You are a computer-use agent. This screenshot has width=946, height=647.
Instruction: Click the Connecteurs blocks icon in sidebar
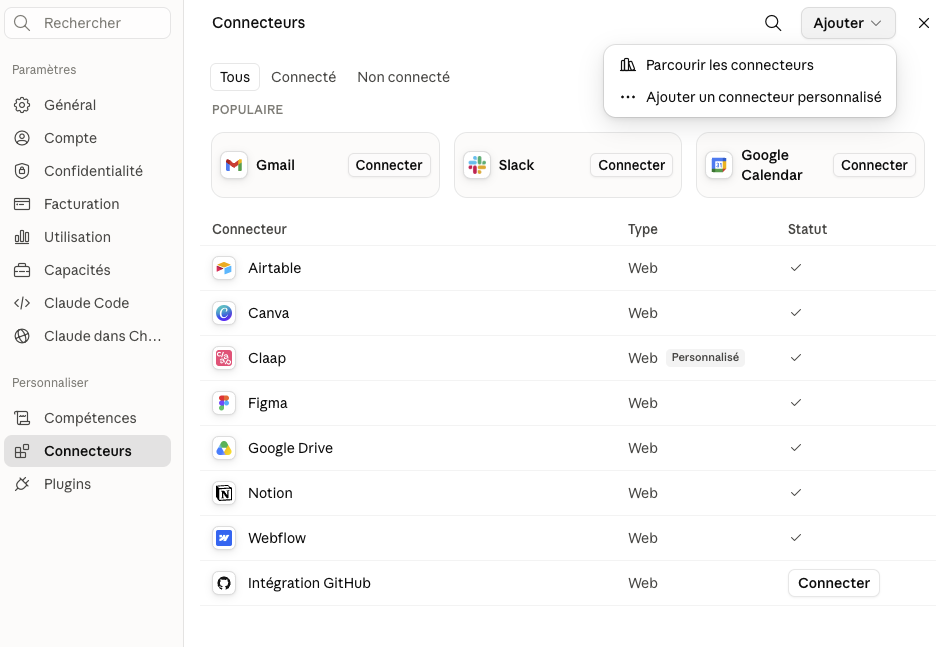[x=22, y=451]
